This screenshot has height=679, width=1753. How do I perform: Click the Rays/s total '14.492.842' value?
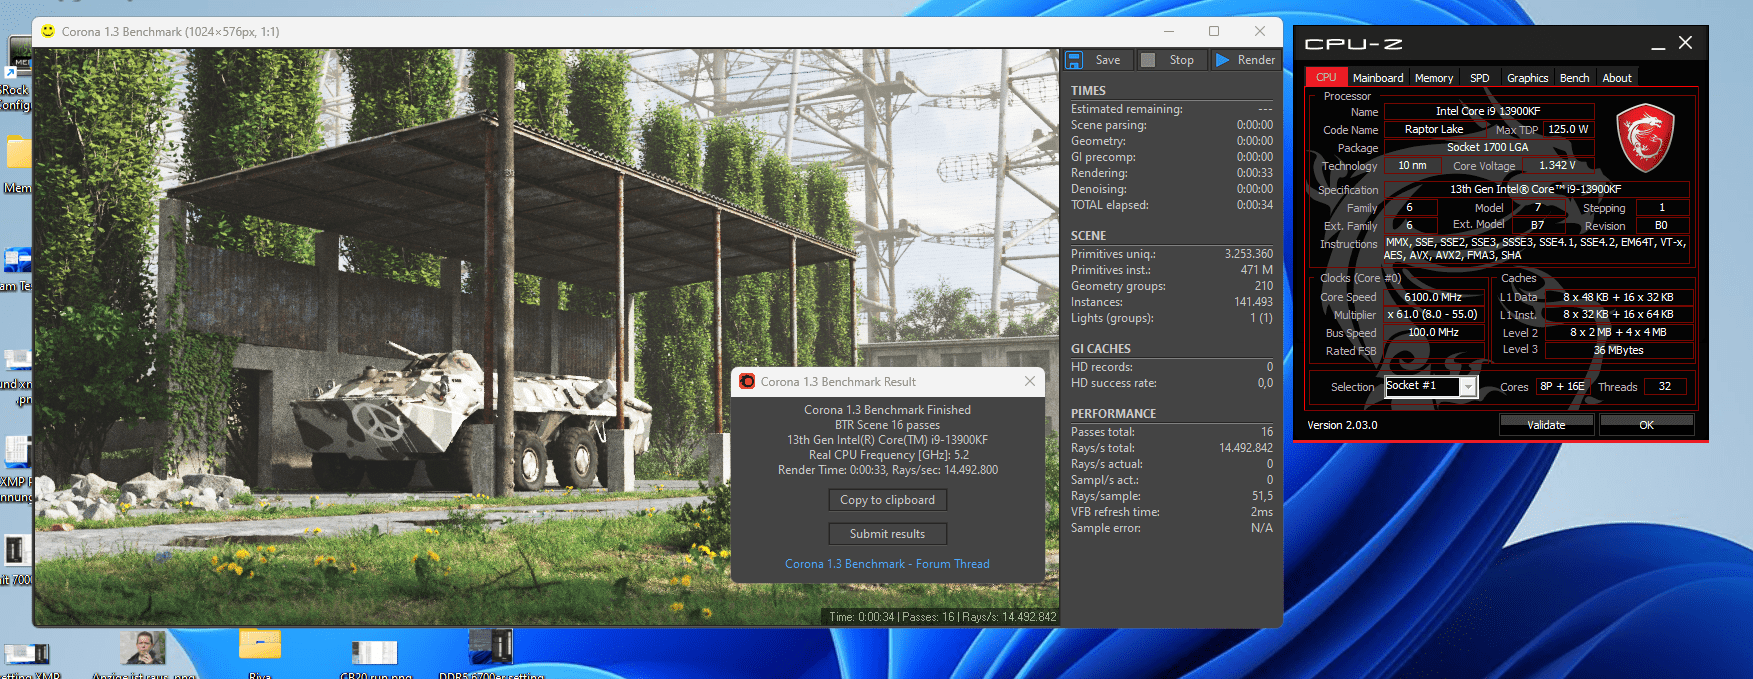point(1245,448)
